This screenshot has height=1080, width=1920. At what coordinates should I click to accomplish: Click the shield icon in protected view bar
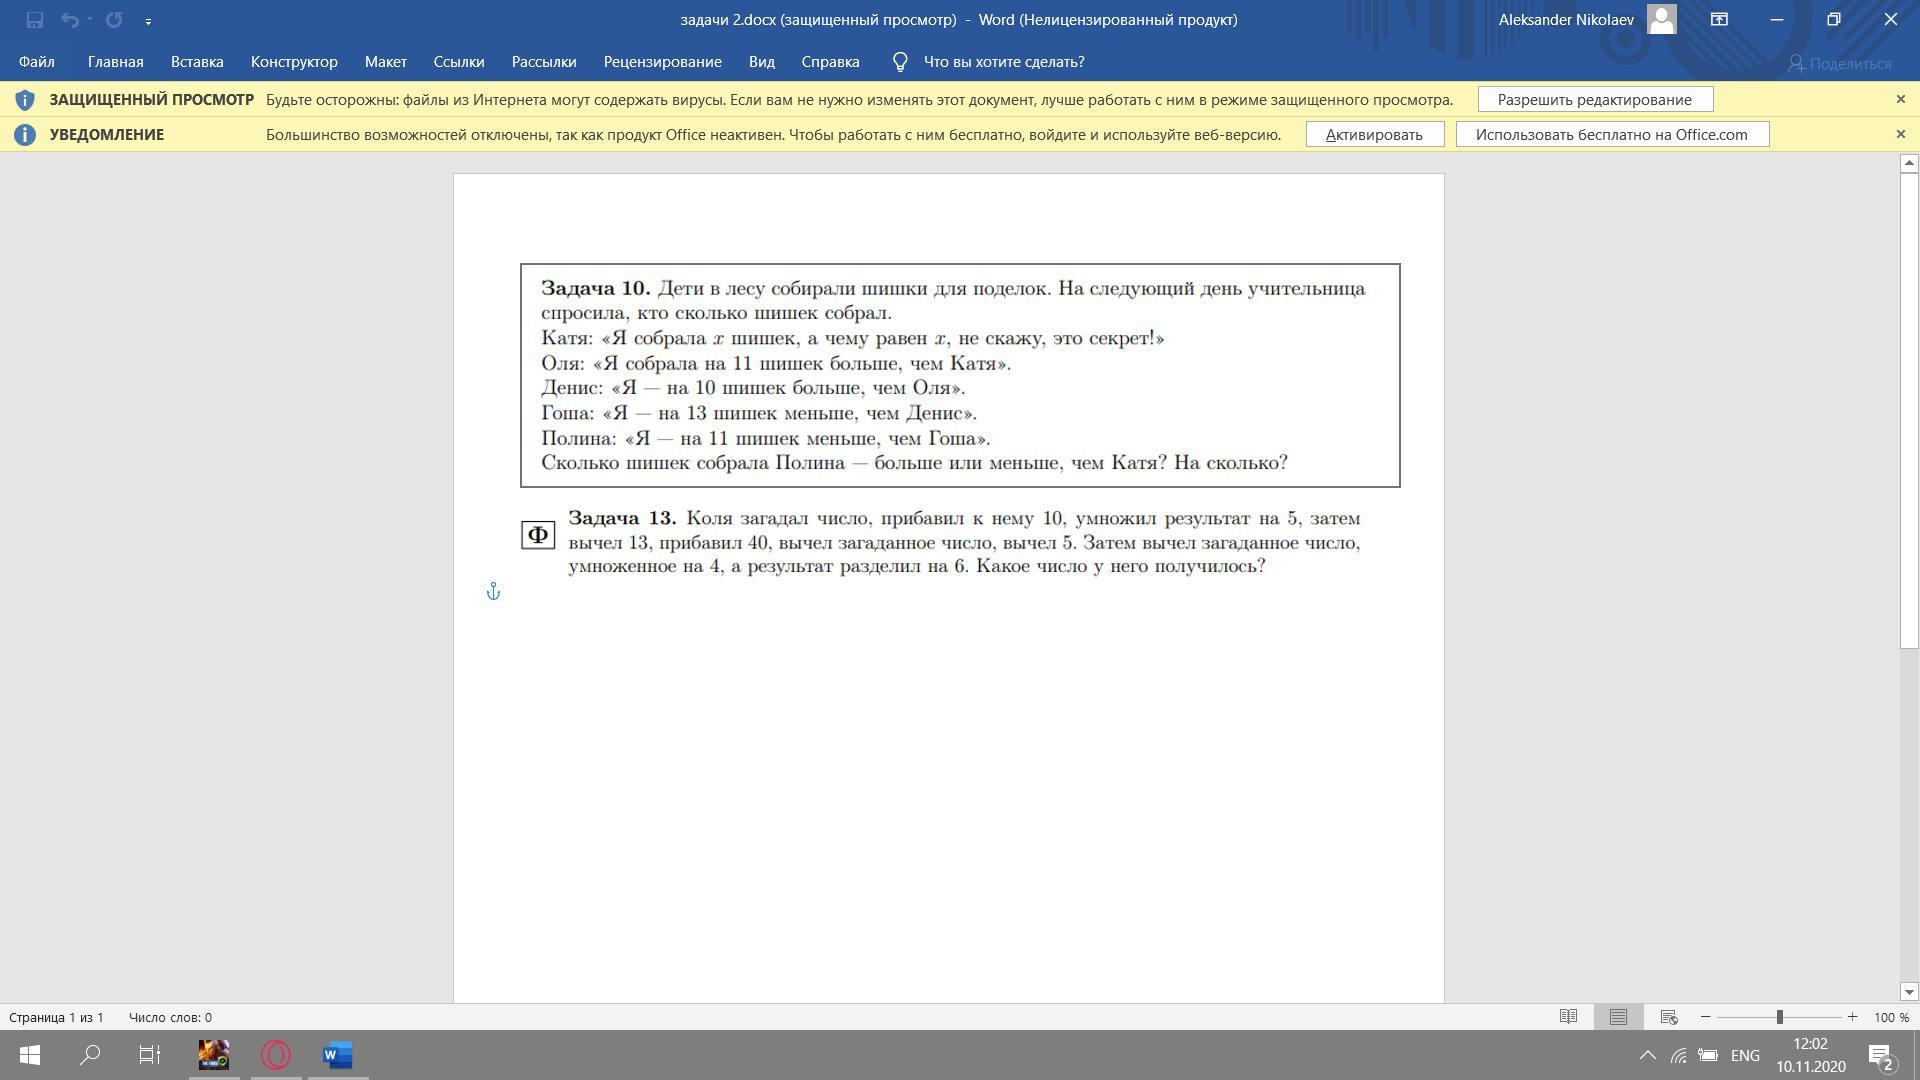tap(25, 100)
